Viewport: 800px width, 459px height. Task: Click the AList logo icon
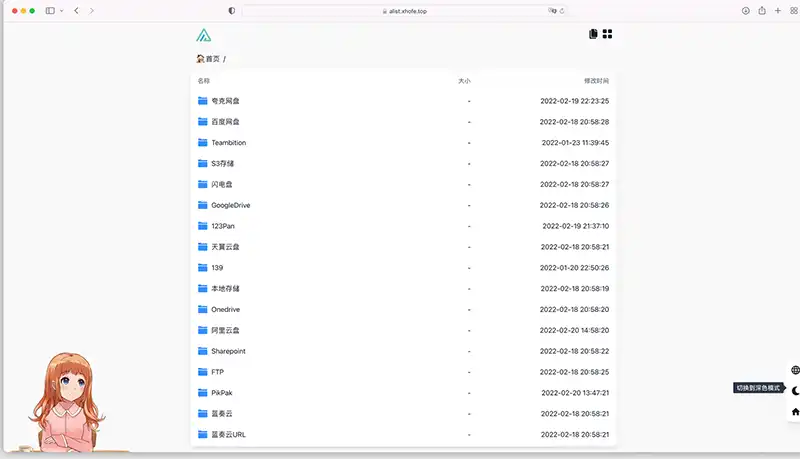coord(204,35)
